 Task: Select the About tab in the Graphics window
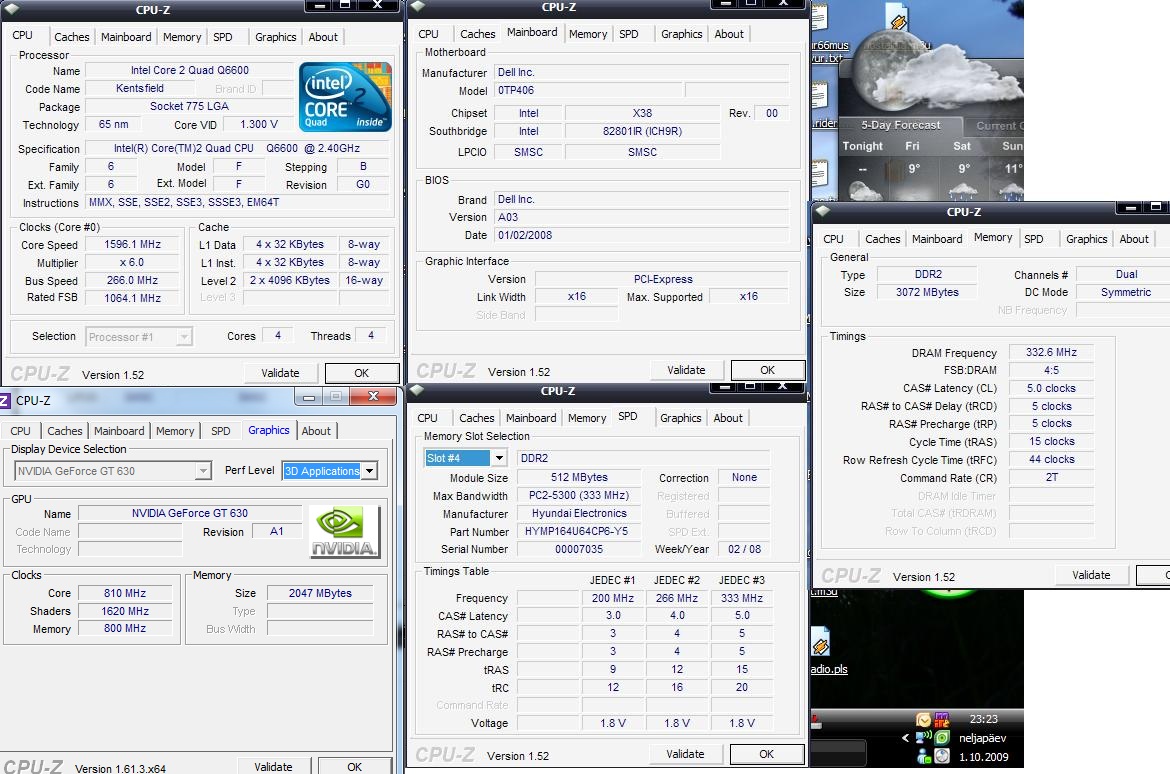[316, 431]
